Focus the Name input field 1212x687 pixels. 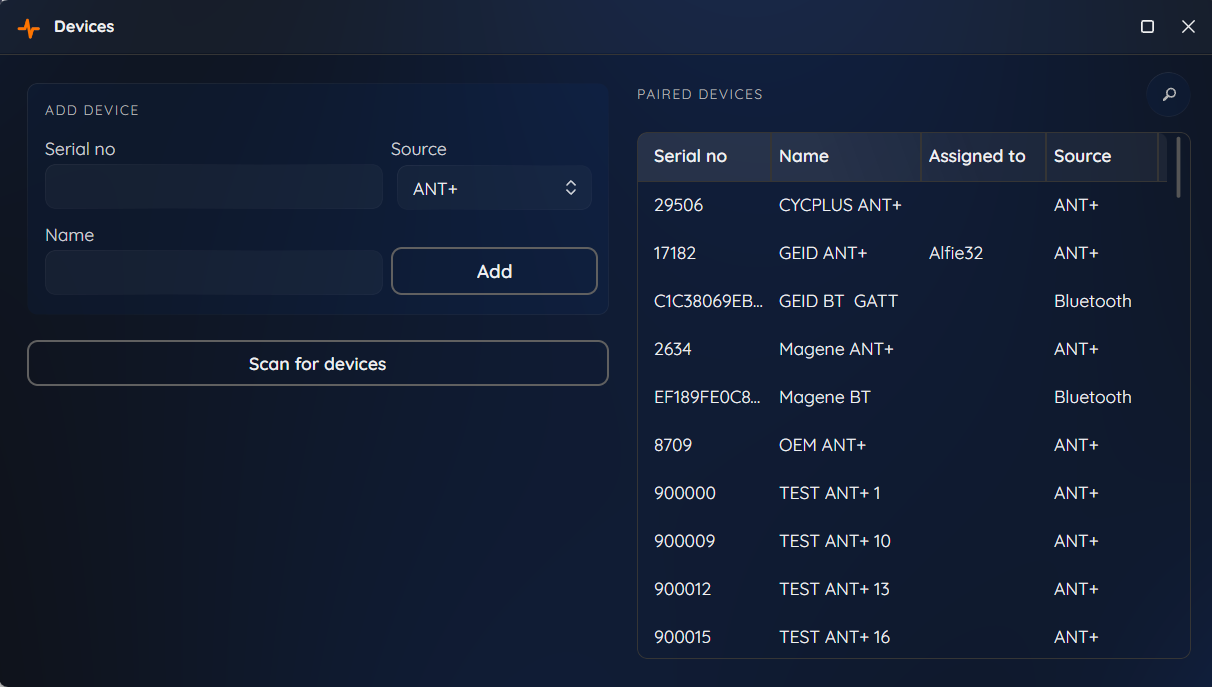(214, 272)
